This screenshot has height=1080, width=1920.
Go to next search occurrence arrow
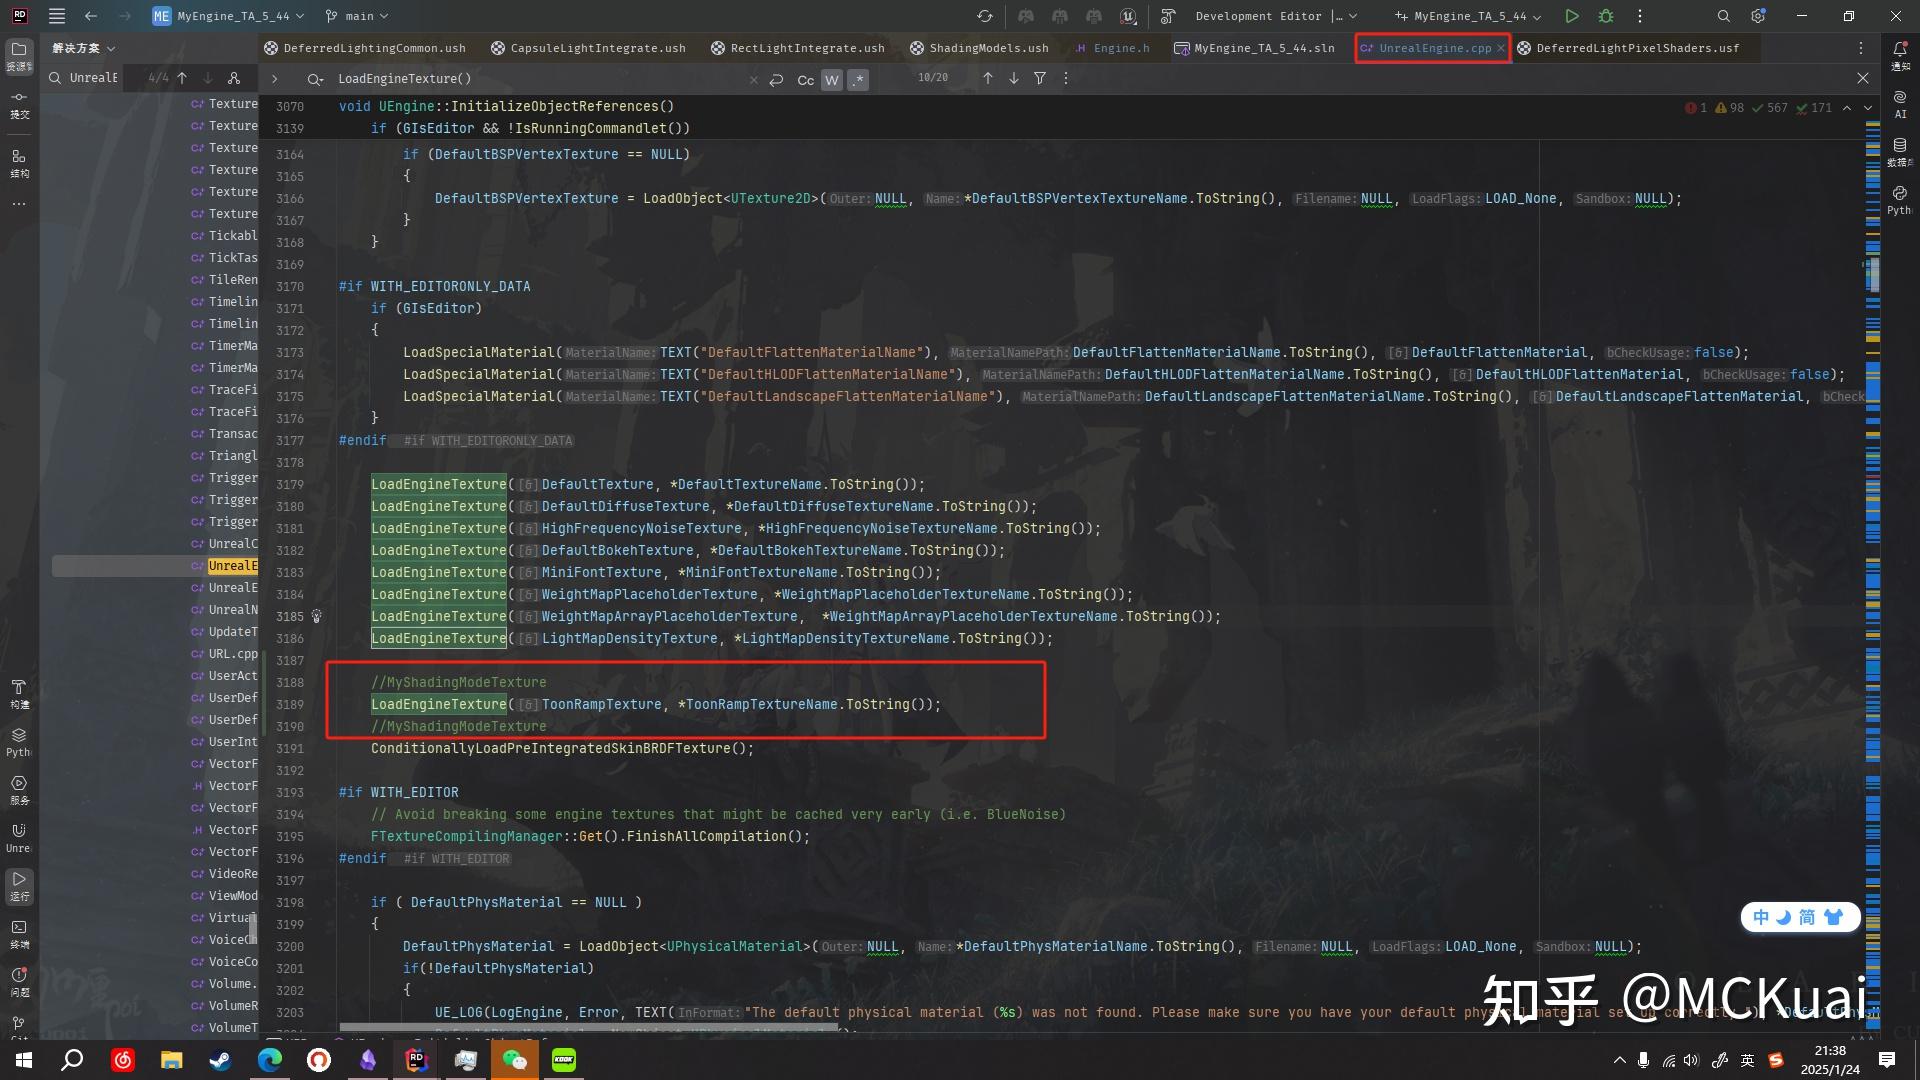pos(1014,78)
